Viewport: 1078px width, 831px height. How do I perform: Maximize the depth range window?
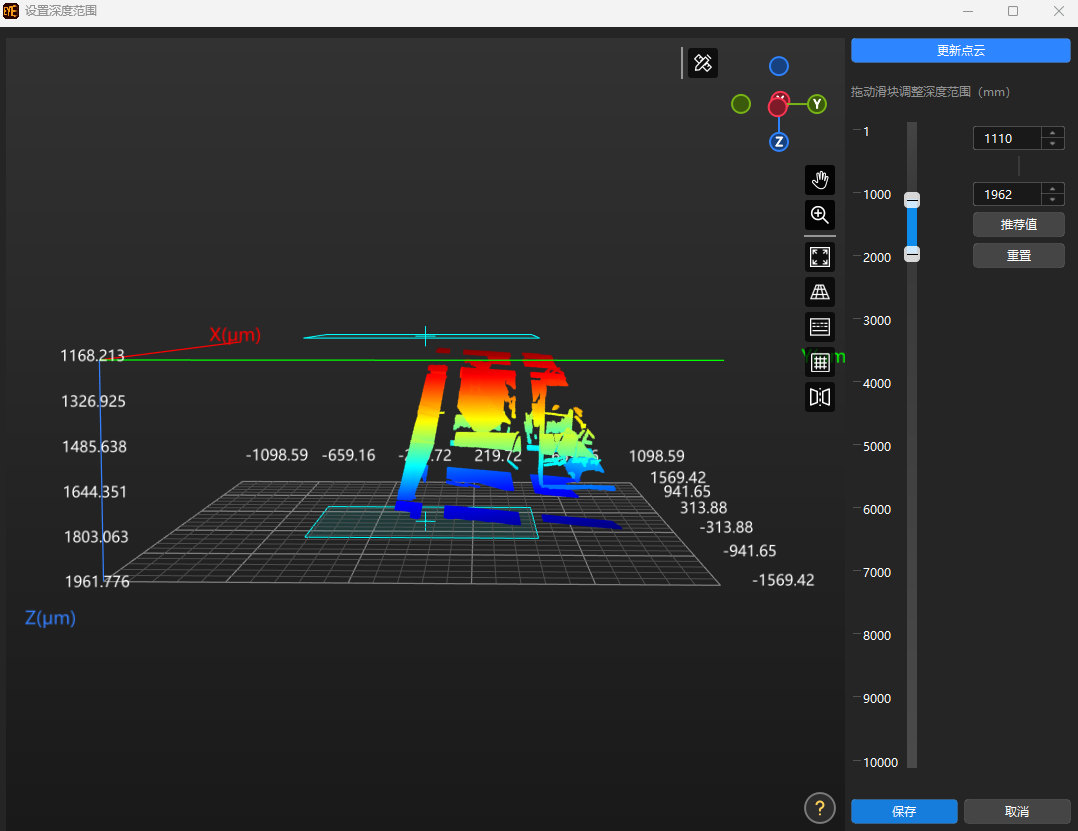coord(1013,11)
